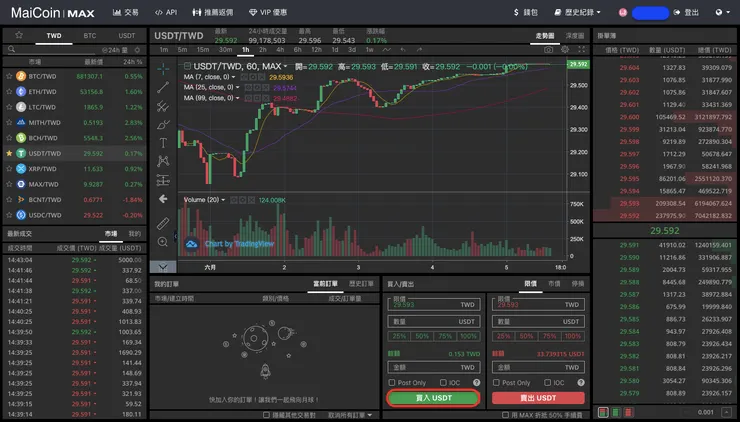Screen dimensions: 740x422
Task: Open USDT/TWD, 60, MAX legend dropdown
Action: (286, 67)
